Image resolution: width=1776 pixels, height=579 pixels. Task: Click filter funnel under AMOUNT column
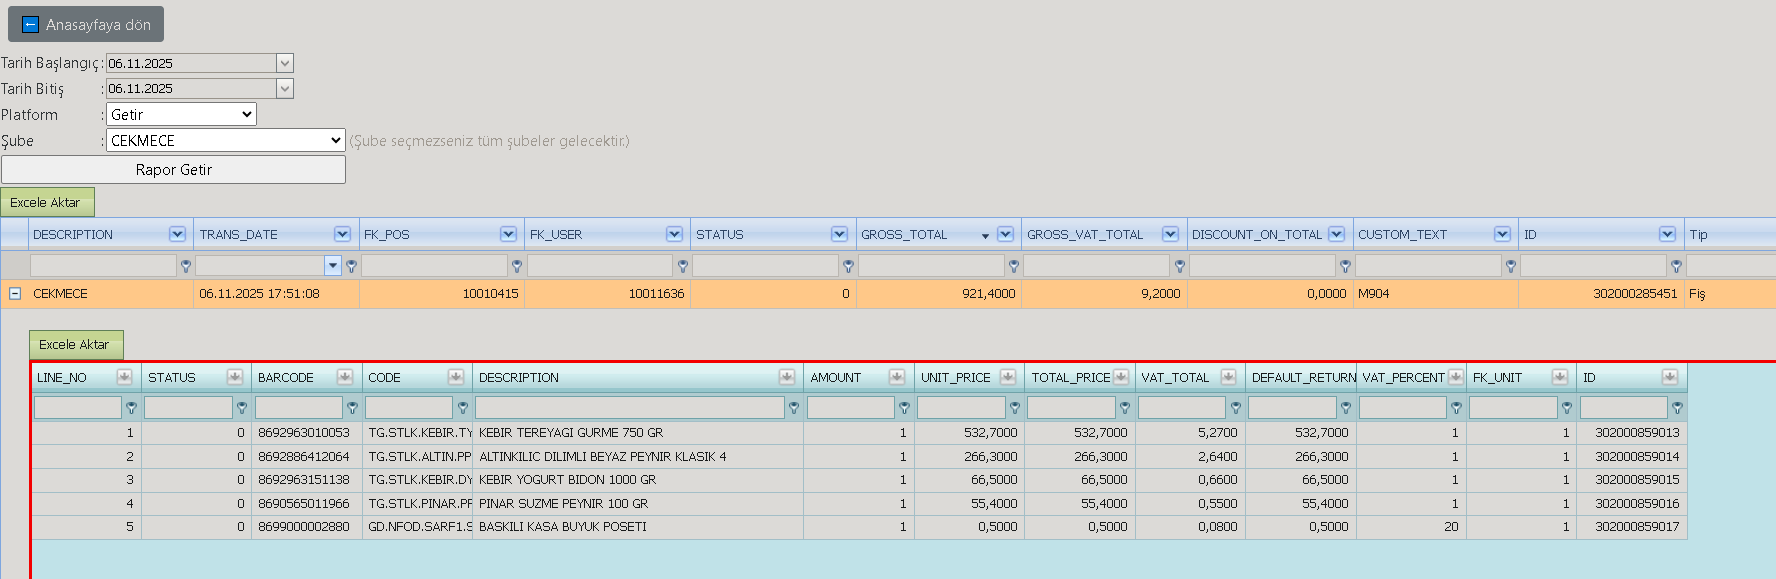(x=904, y=408)
